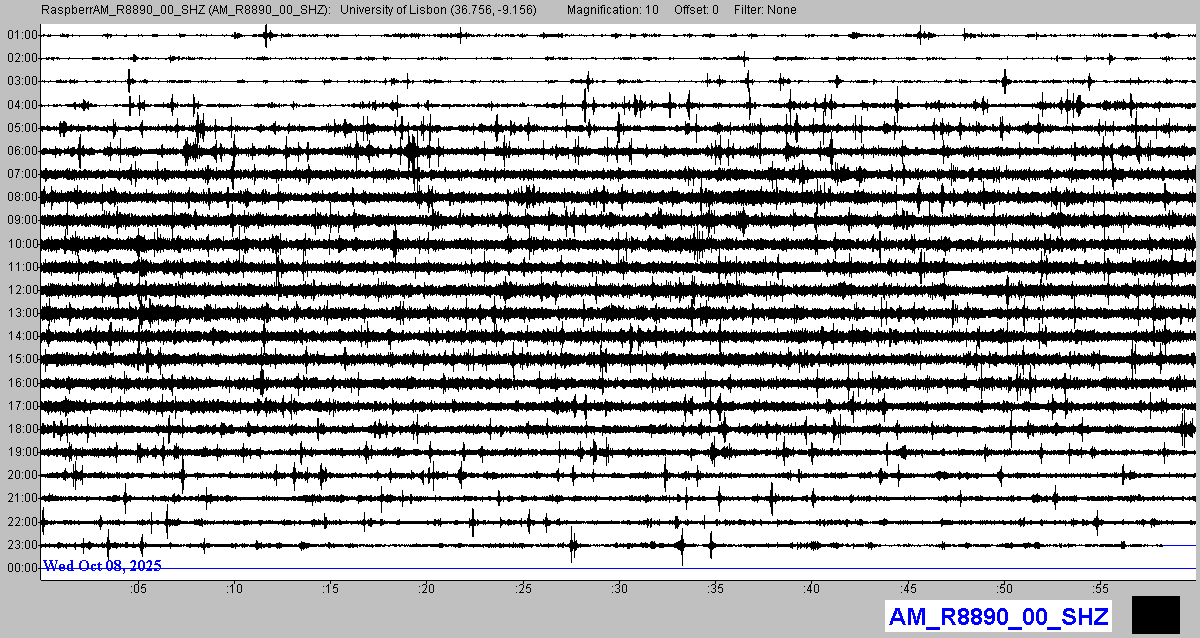Select the 23:00 hour trace label
The width and height of the screenshot is (1200, 638).
tap(21, 545)
